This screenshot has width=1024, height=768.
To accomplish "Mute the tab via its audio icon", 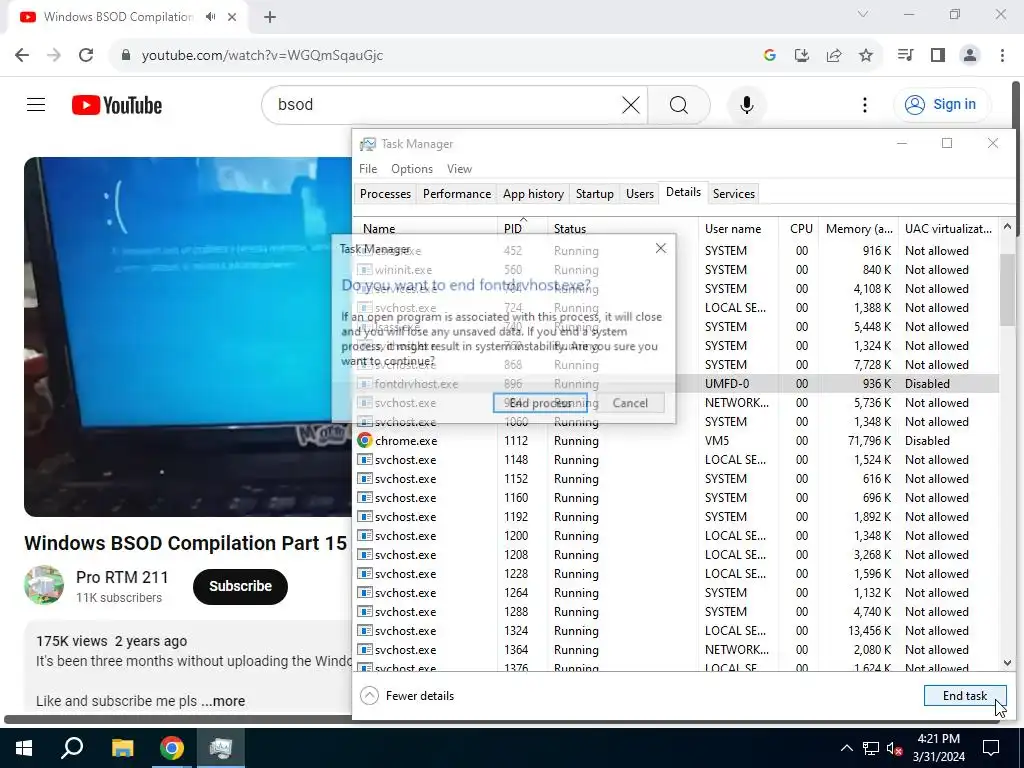I will [x=210, y=17].
